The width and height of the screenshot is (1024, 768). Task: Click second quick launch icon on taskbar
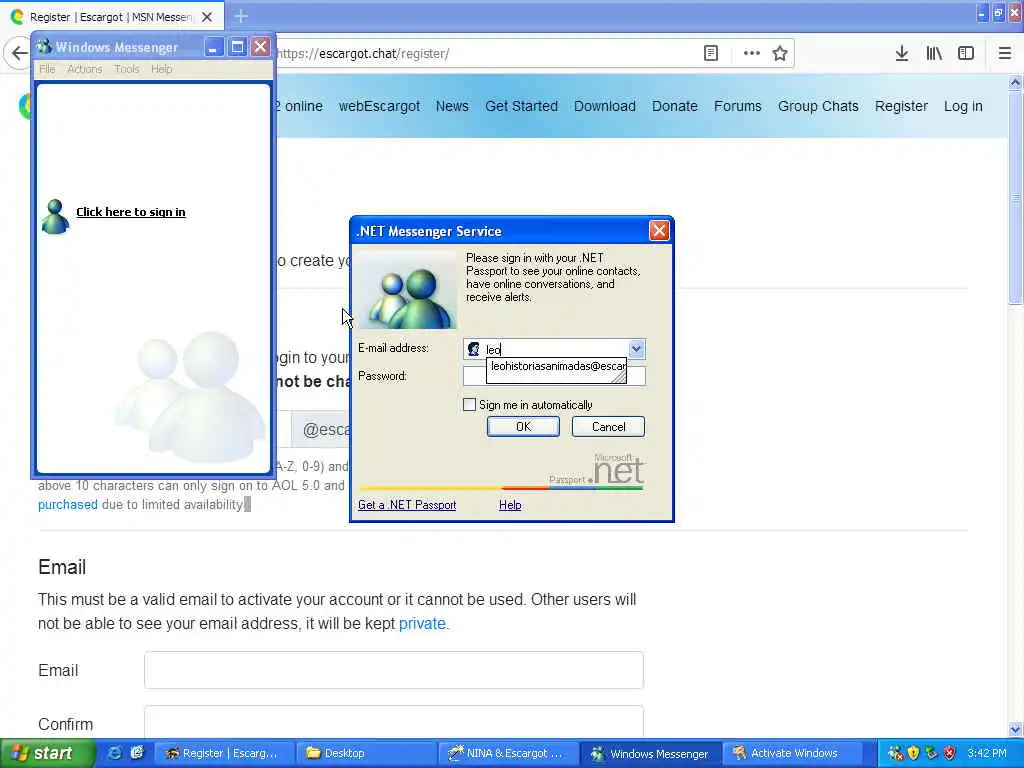point(136,753)
